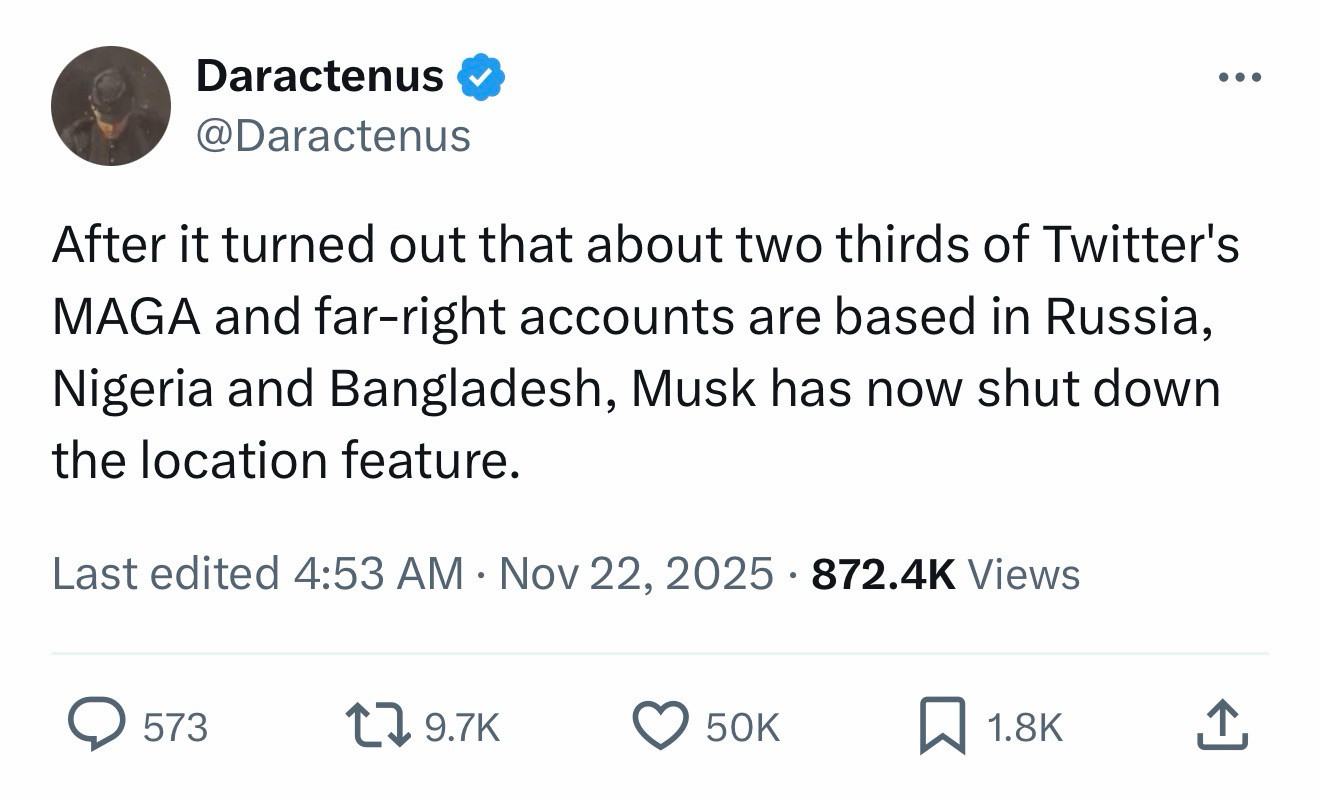1320x798 pixels.
Task: Click the 1.8K bookmarks count
Action: 1024,728
